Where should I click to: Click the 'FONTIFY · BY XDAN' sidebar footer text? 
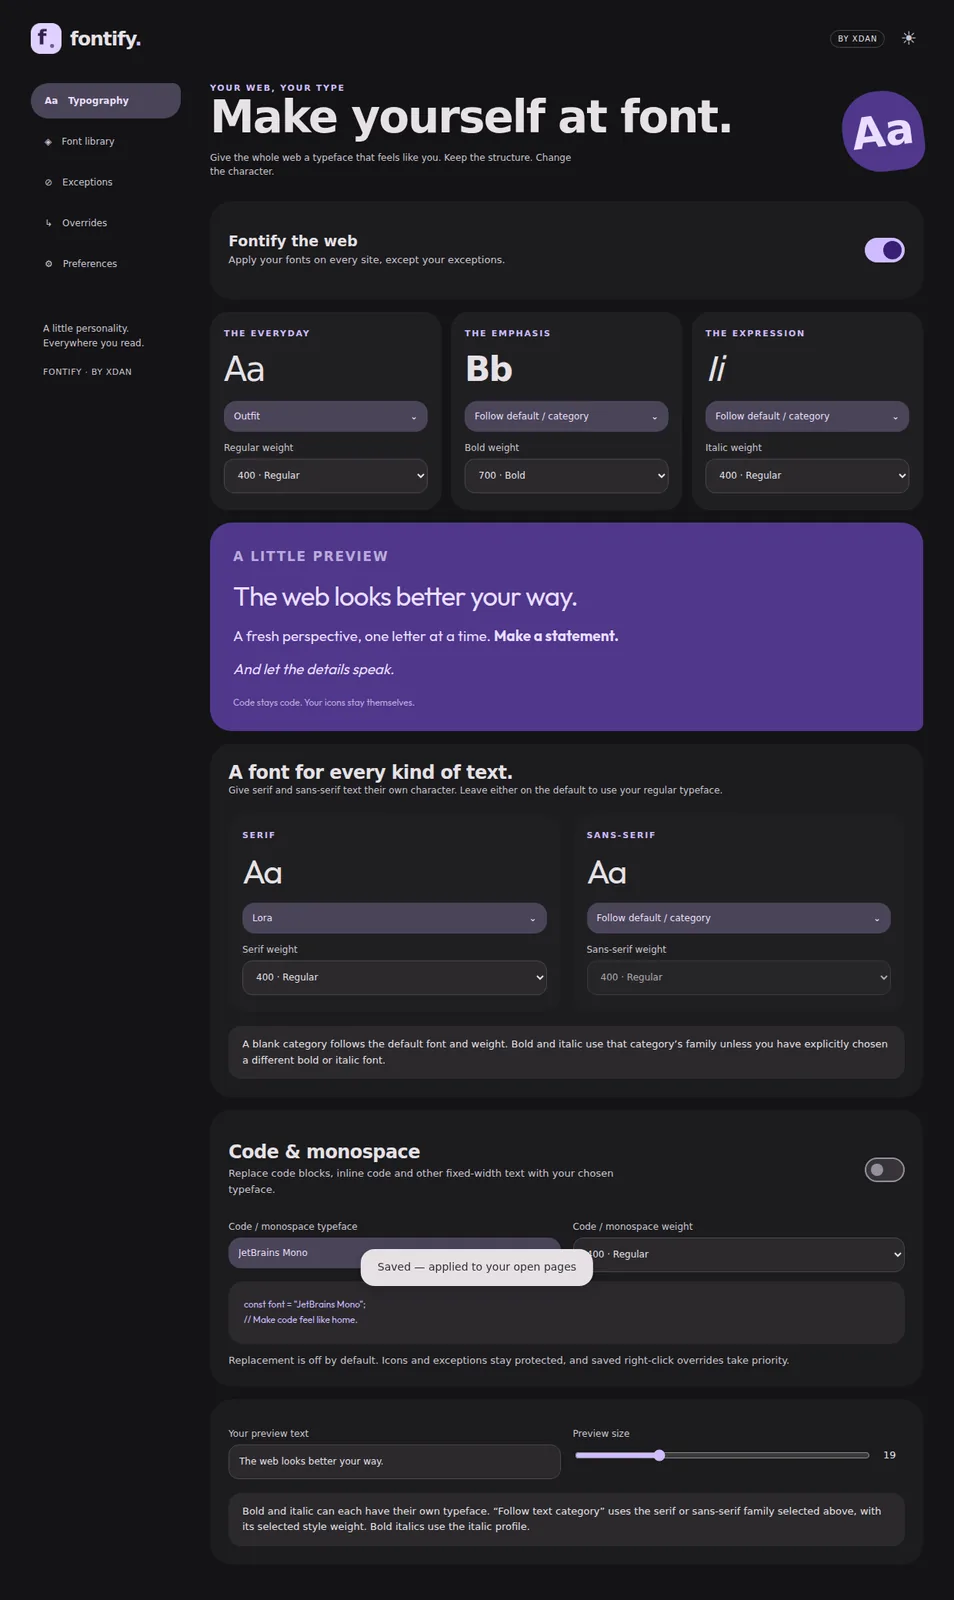click(87, 372)
